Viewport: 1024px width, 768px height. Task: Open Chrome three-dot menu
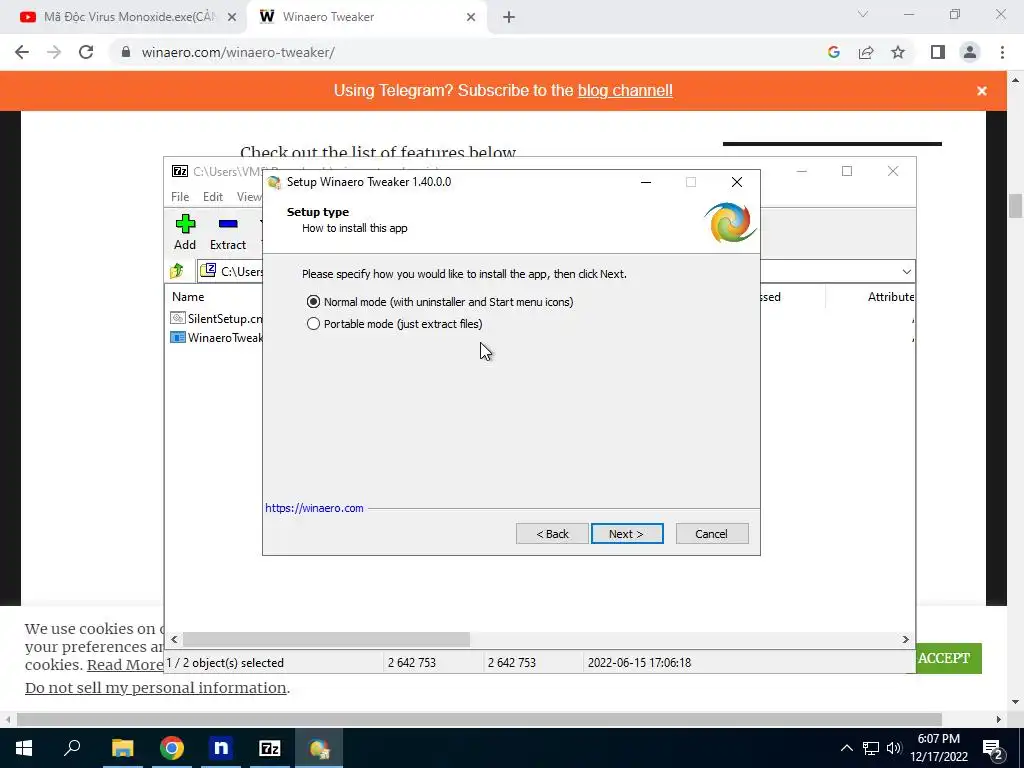pyautogui.click(x=1002, y=52)
